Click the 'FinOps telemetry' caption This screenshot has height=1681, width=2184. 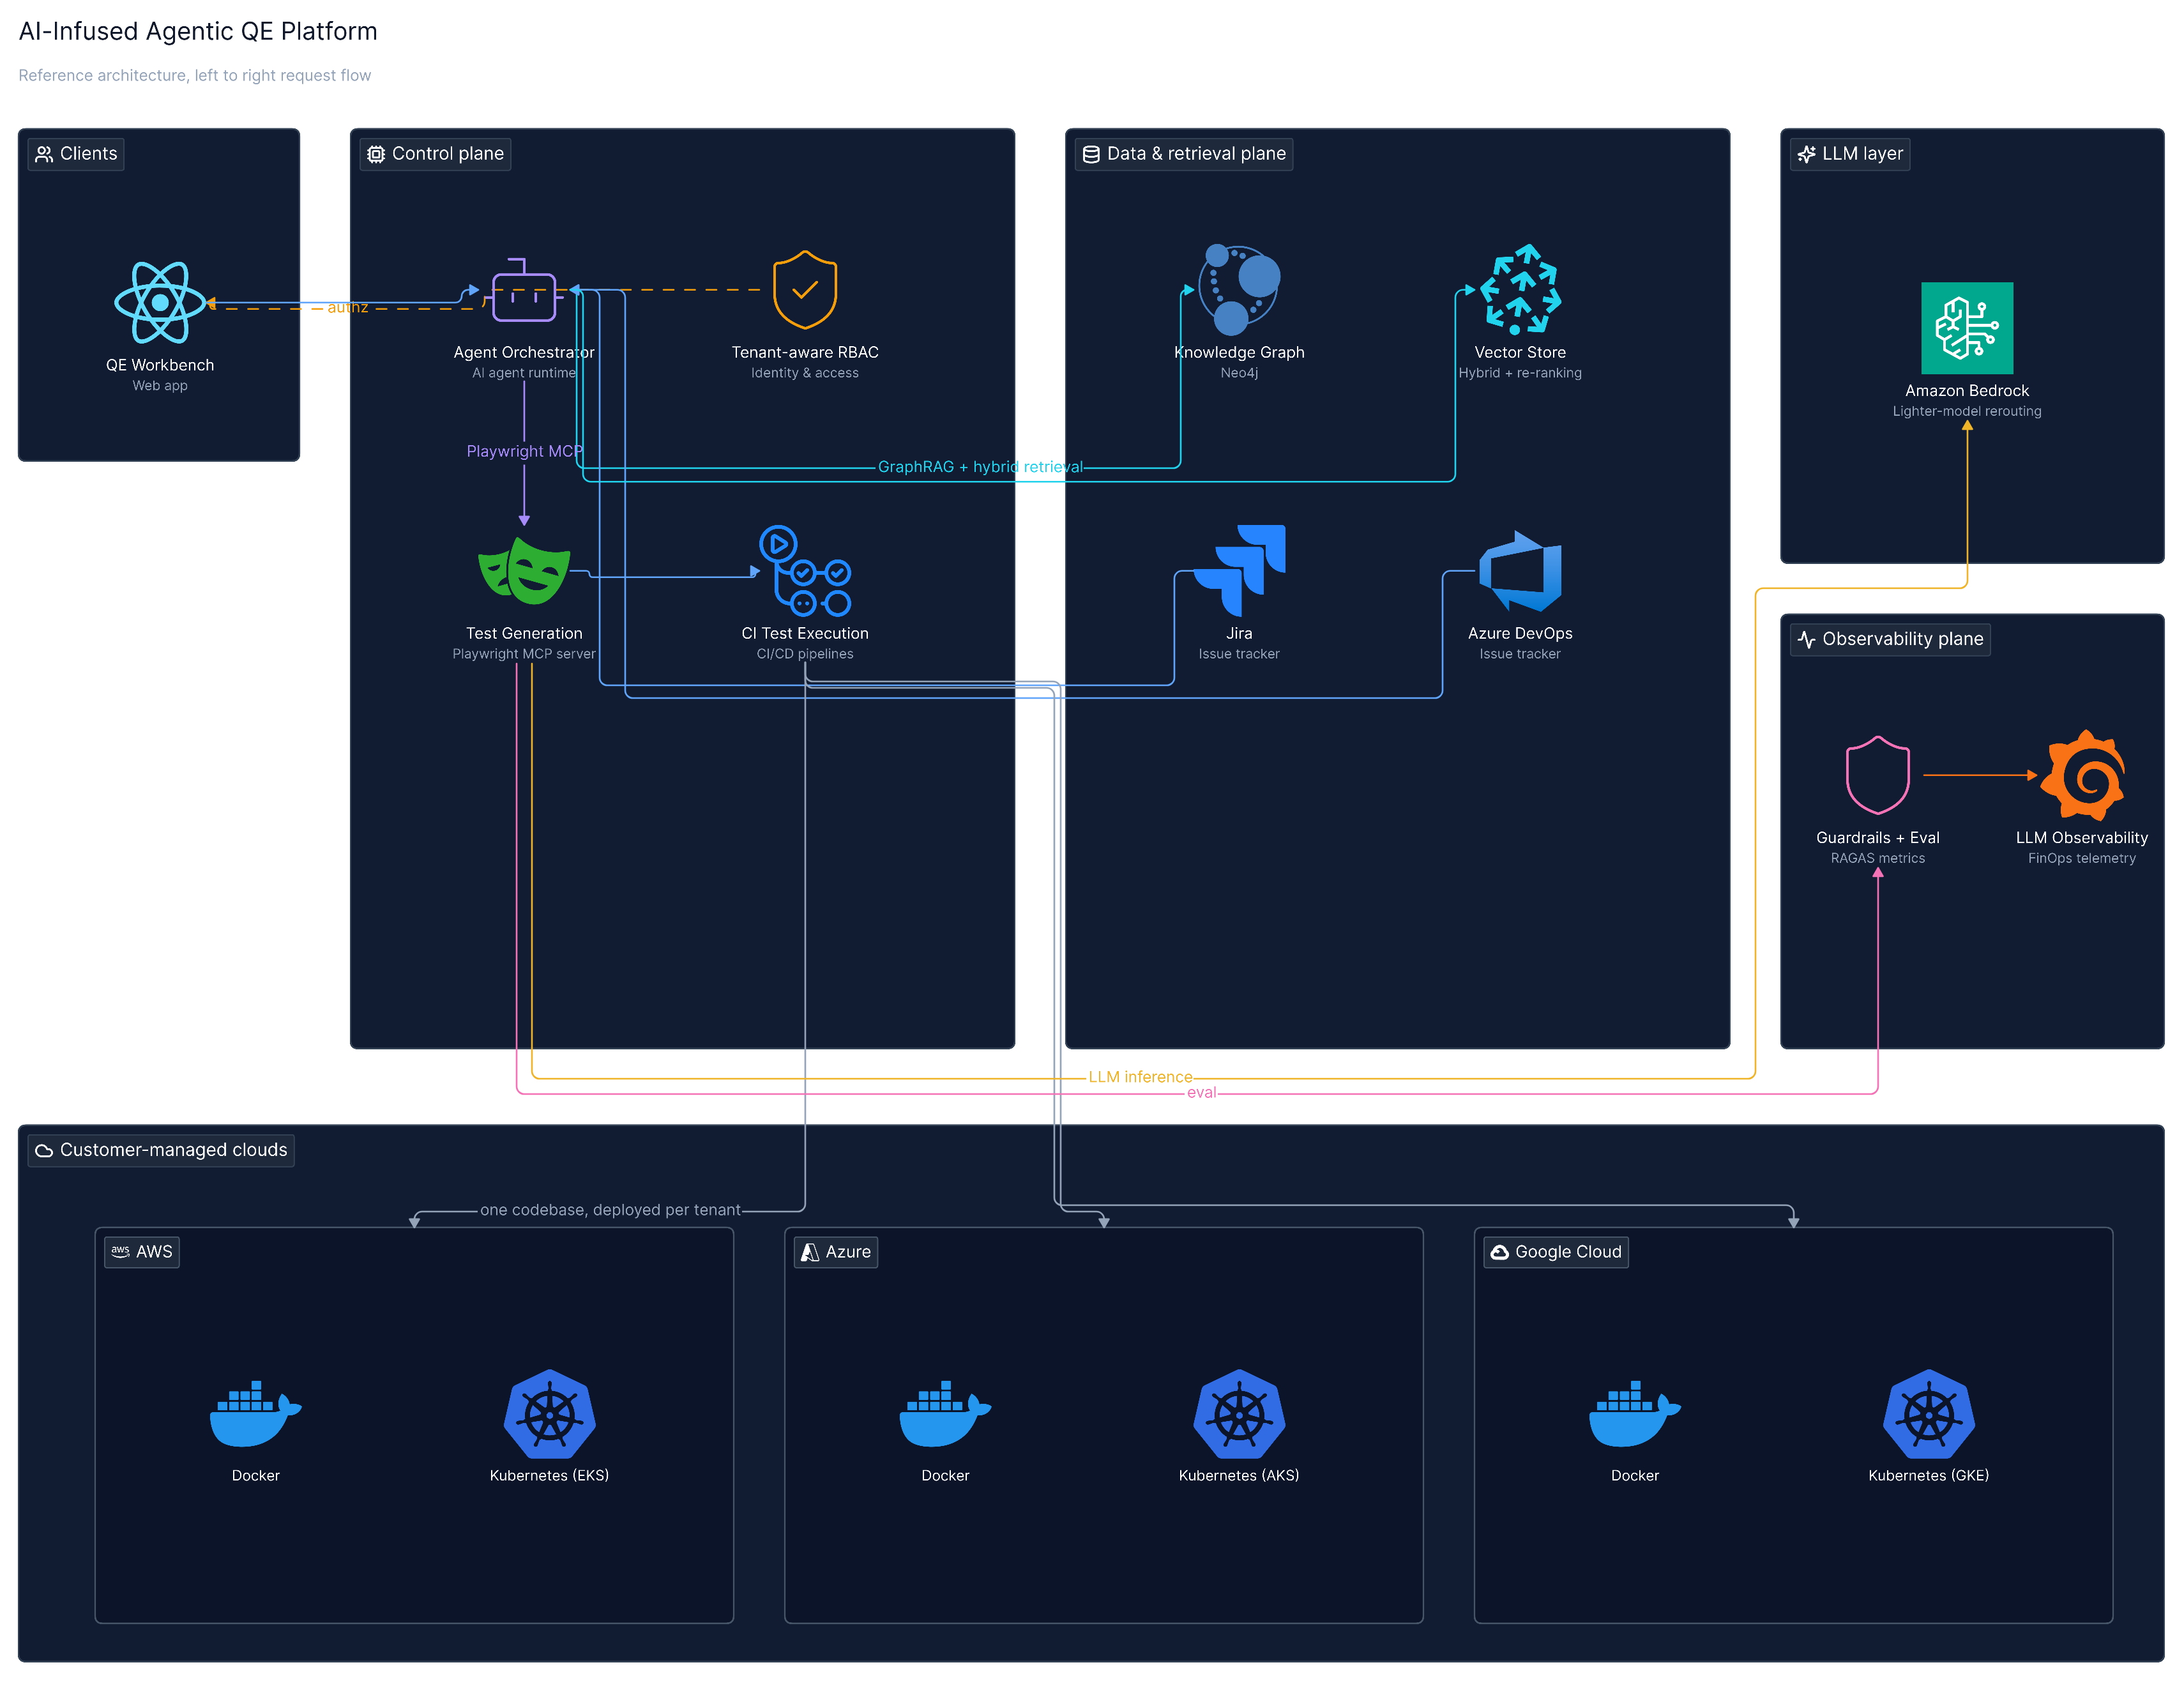click(x=2082, y=858)
